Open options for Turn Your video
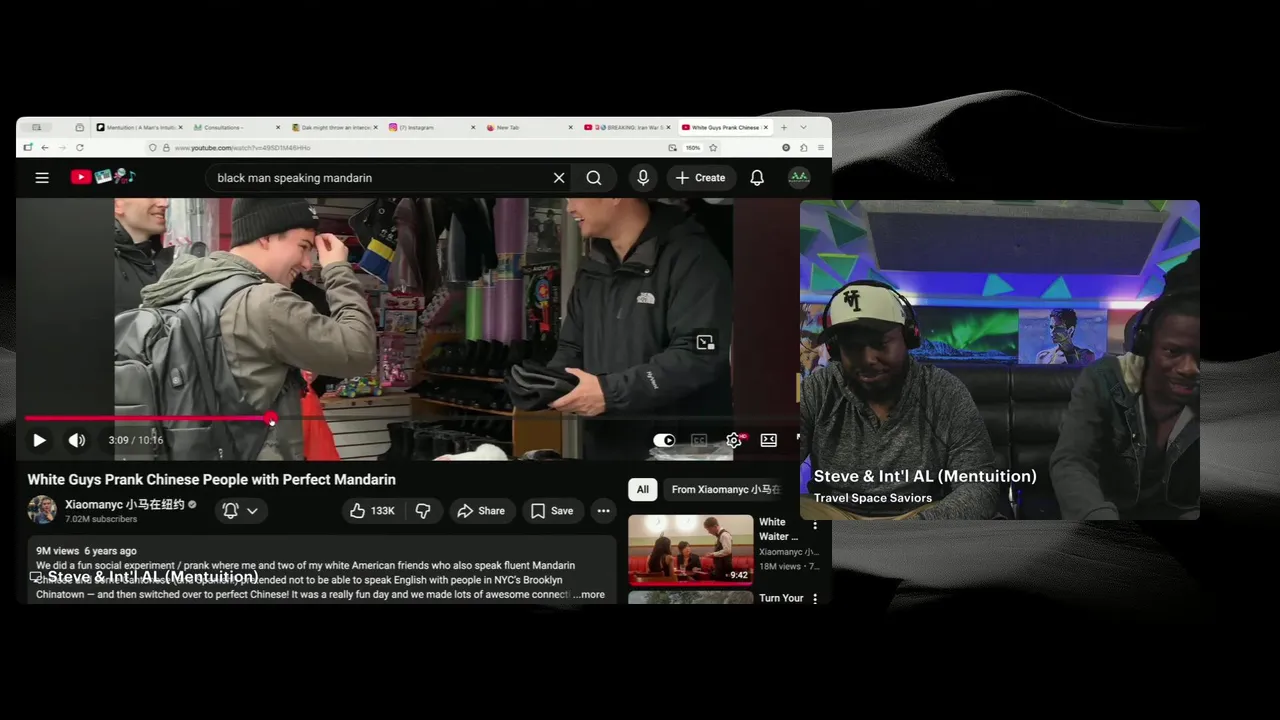The width and height of the screenshot is (1280, 720). [815, 599]
